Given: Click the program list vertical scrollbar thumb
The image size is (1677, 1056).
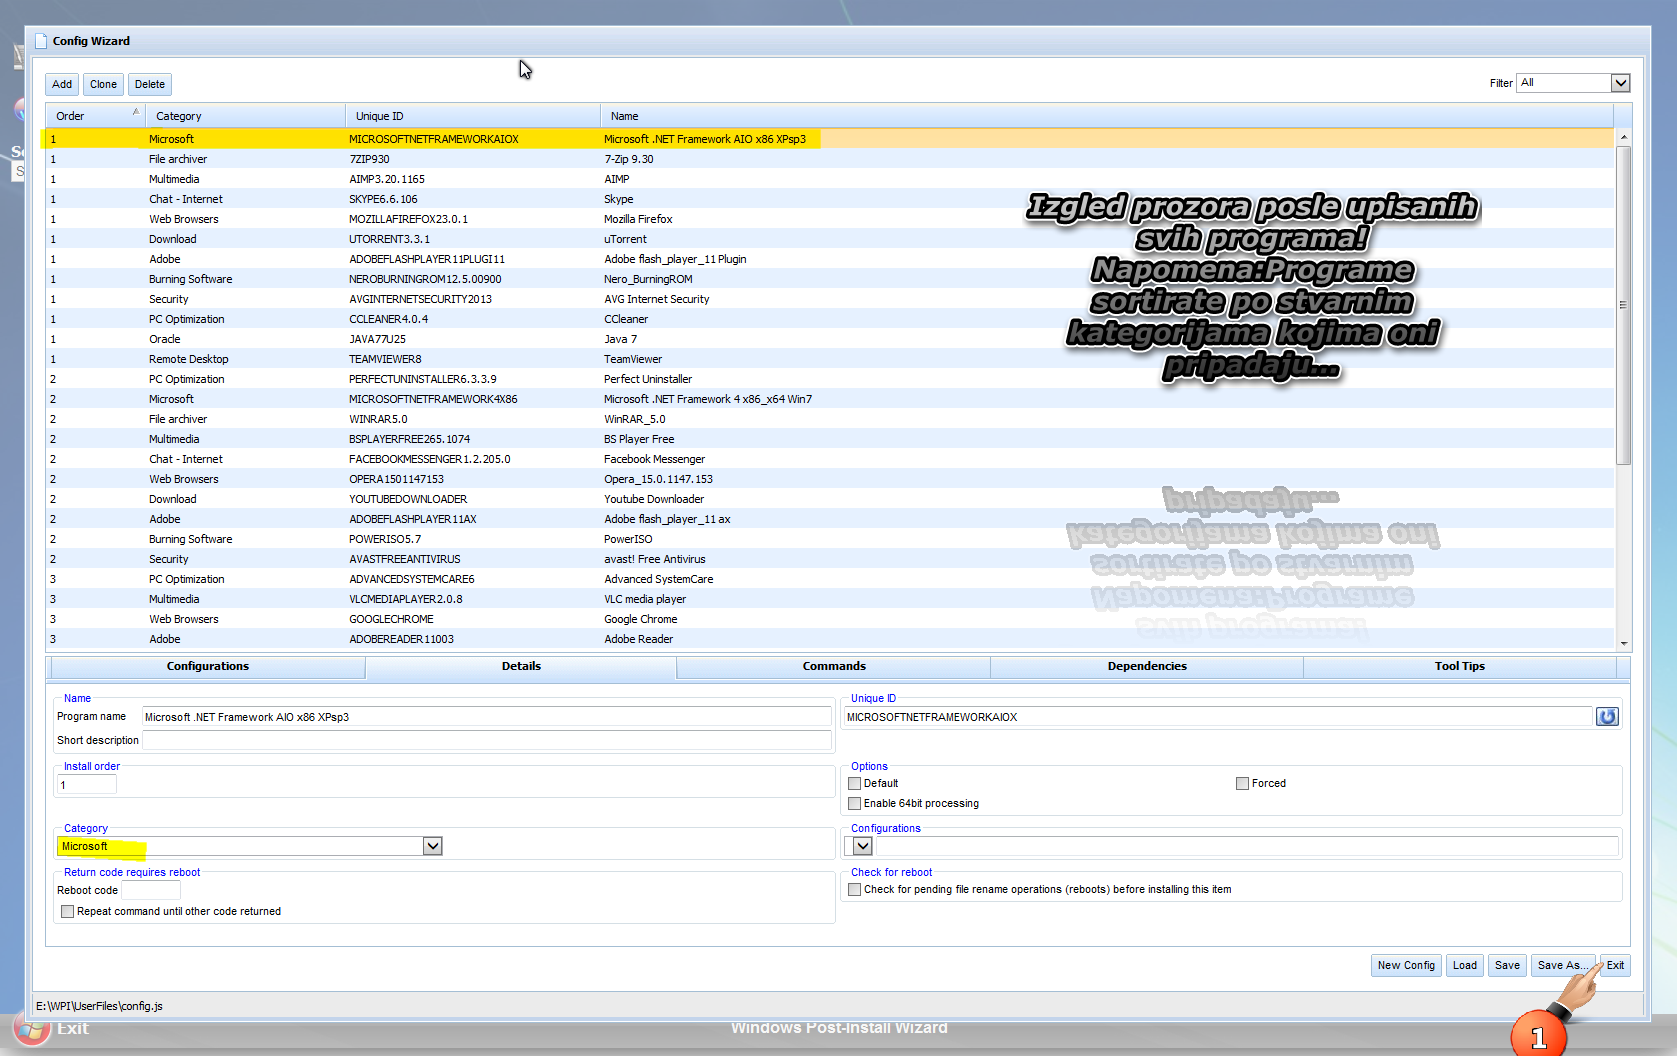Looking at the screenshot, I should (1623, 305).
